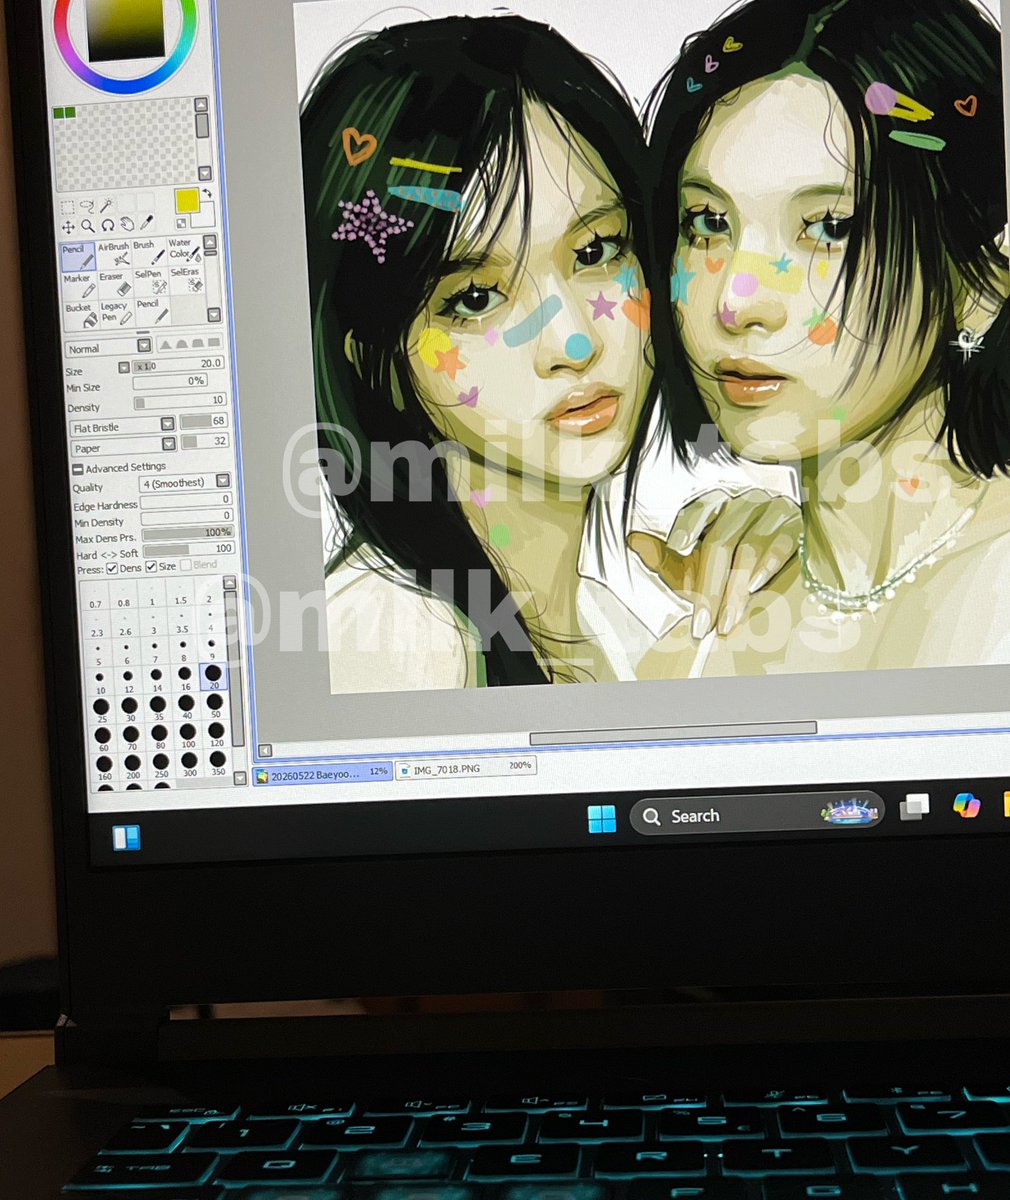Select the Marker tool
Viewport: 1010px width, 1200px height.
pyautogui.click(x=79, y=286)
